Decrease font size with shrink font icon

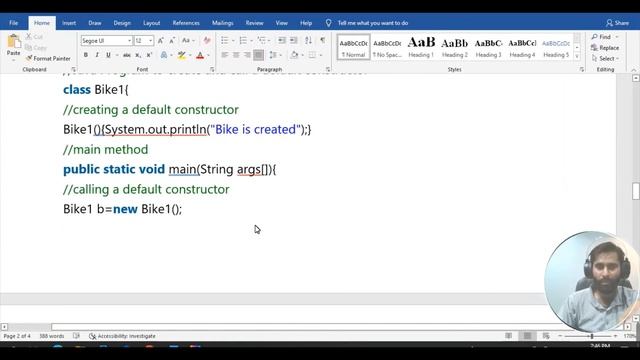pos(172,40)
